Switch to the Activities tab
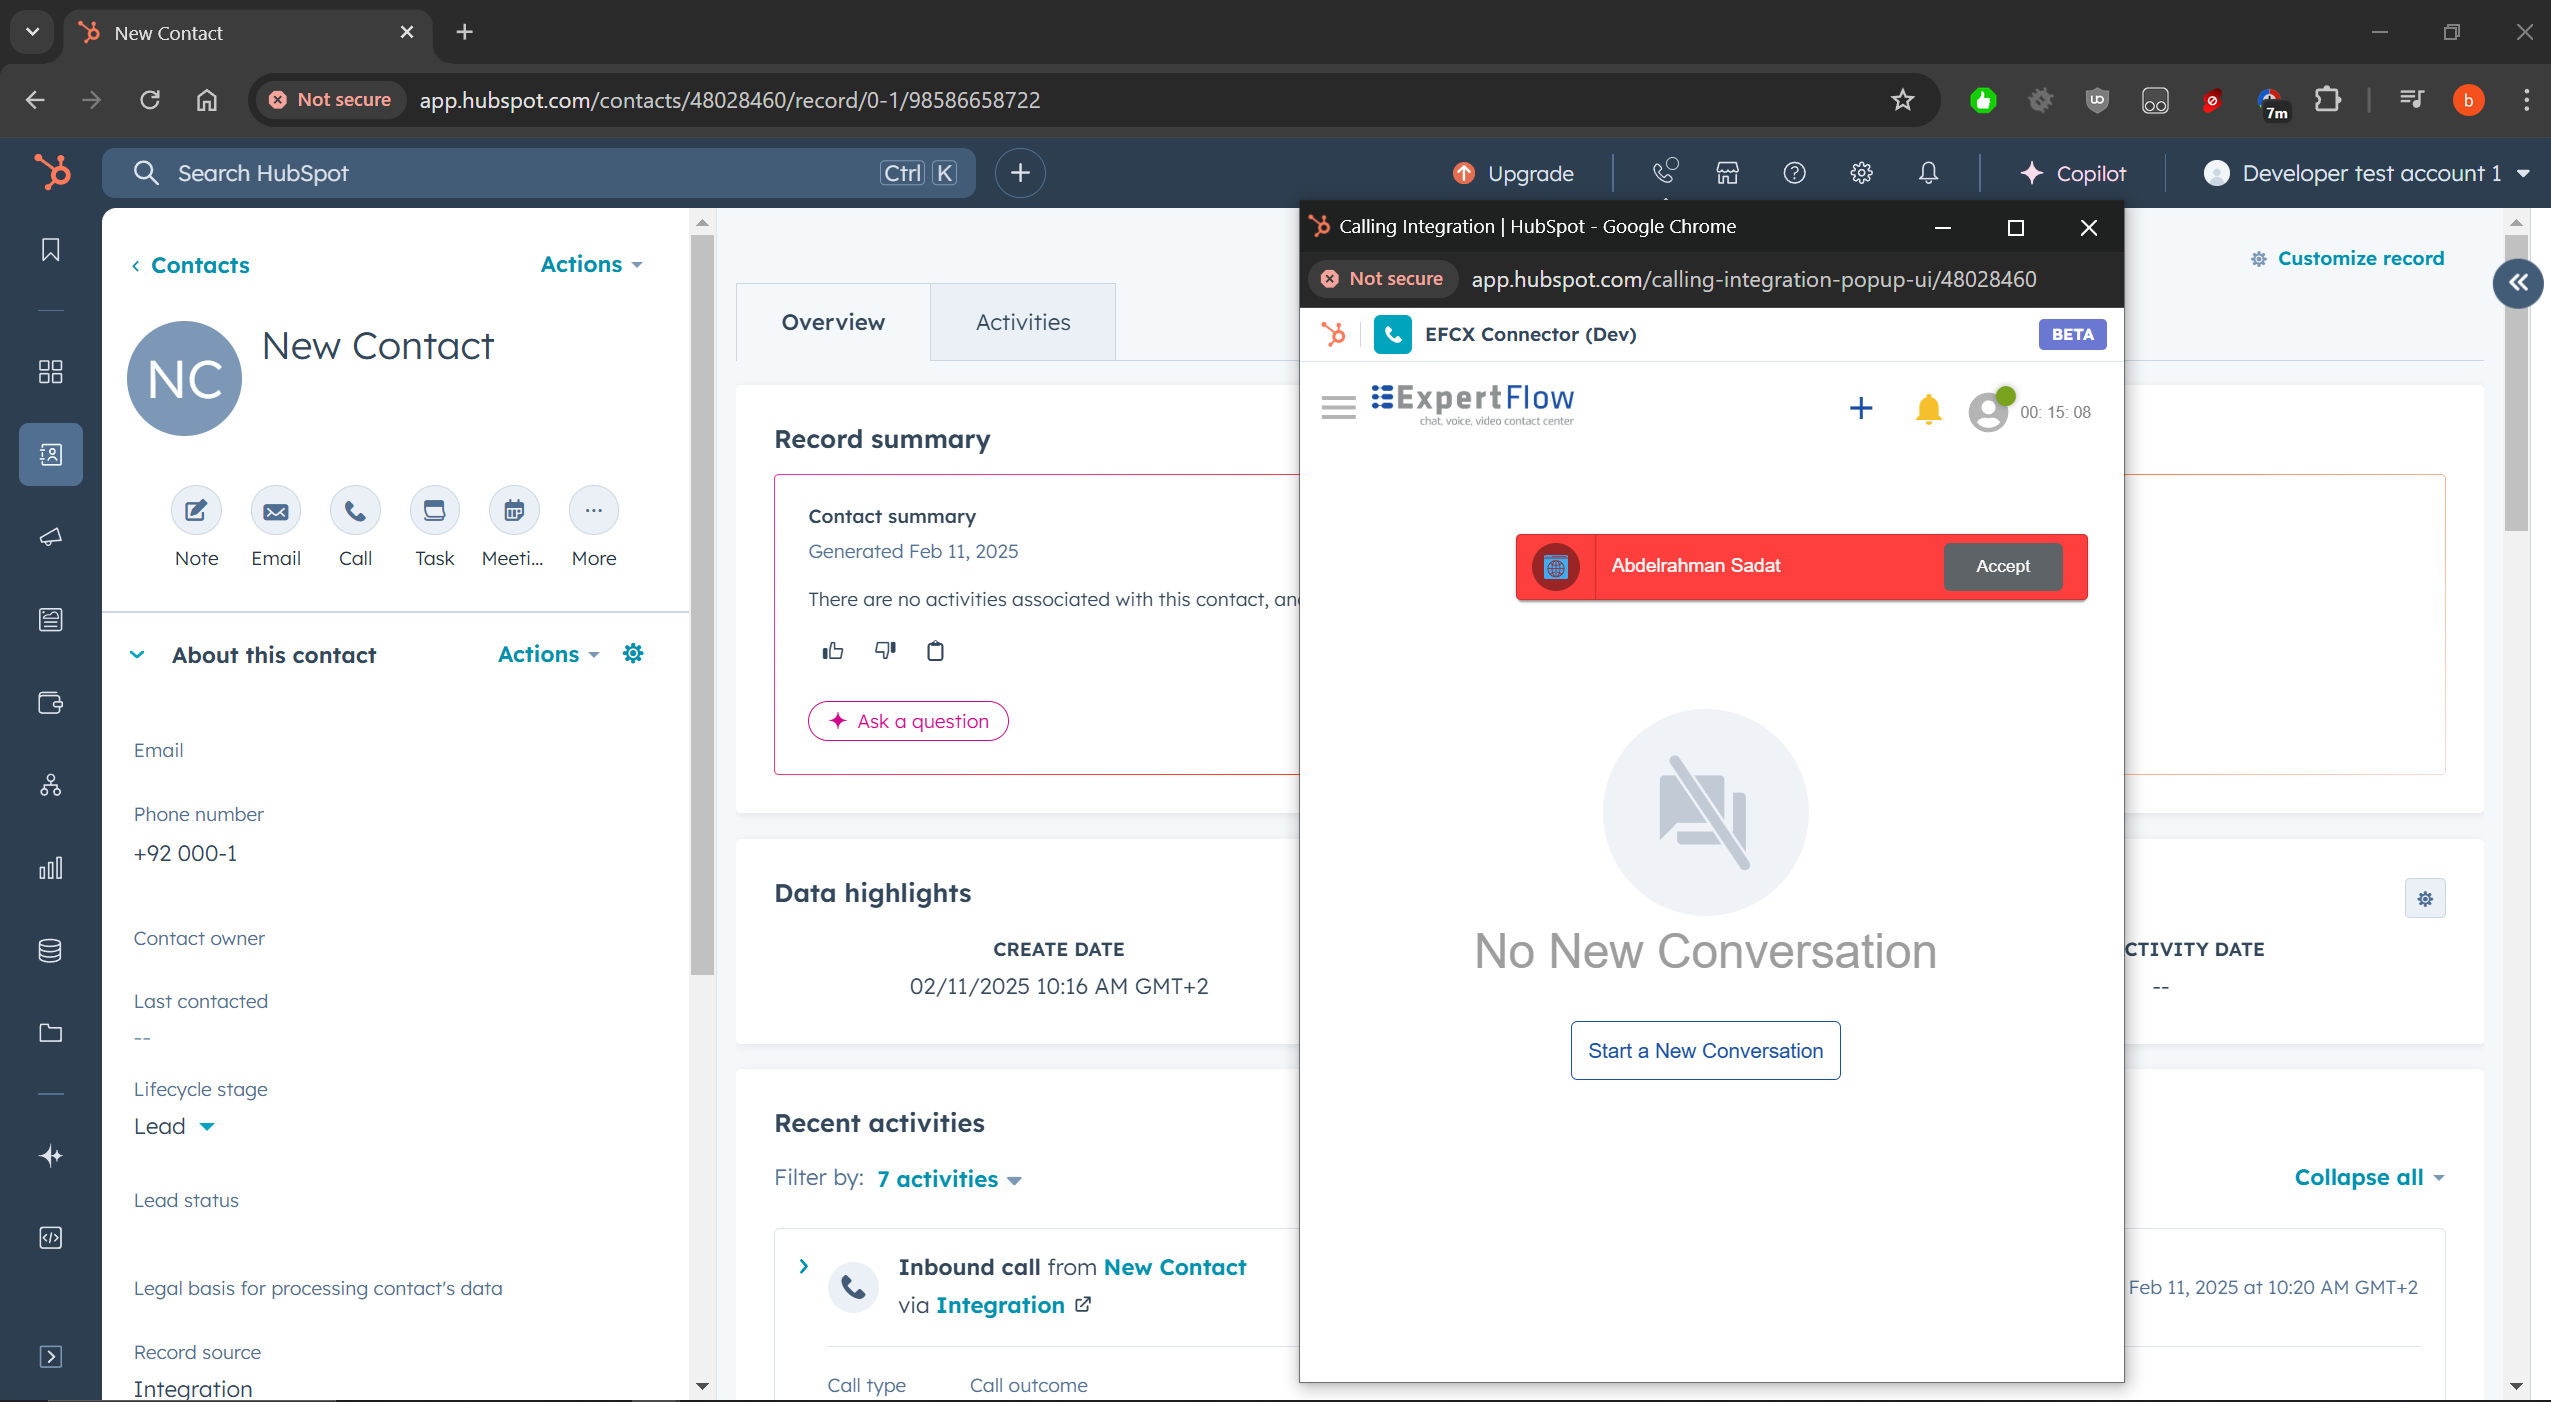This screenshot has height=1402, width=2551. pyautogui.click(x=1022, y=322)
